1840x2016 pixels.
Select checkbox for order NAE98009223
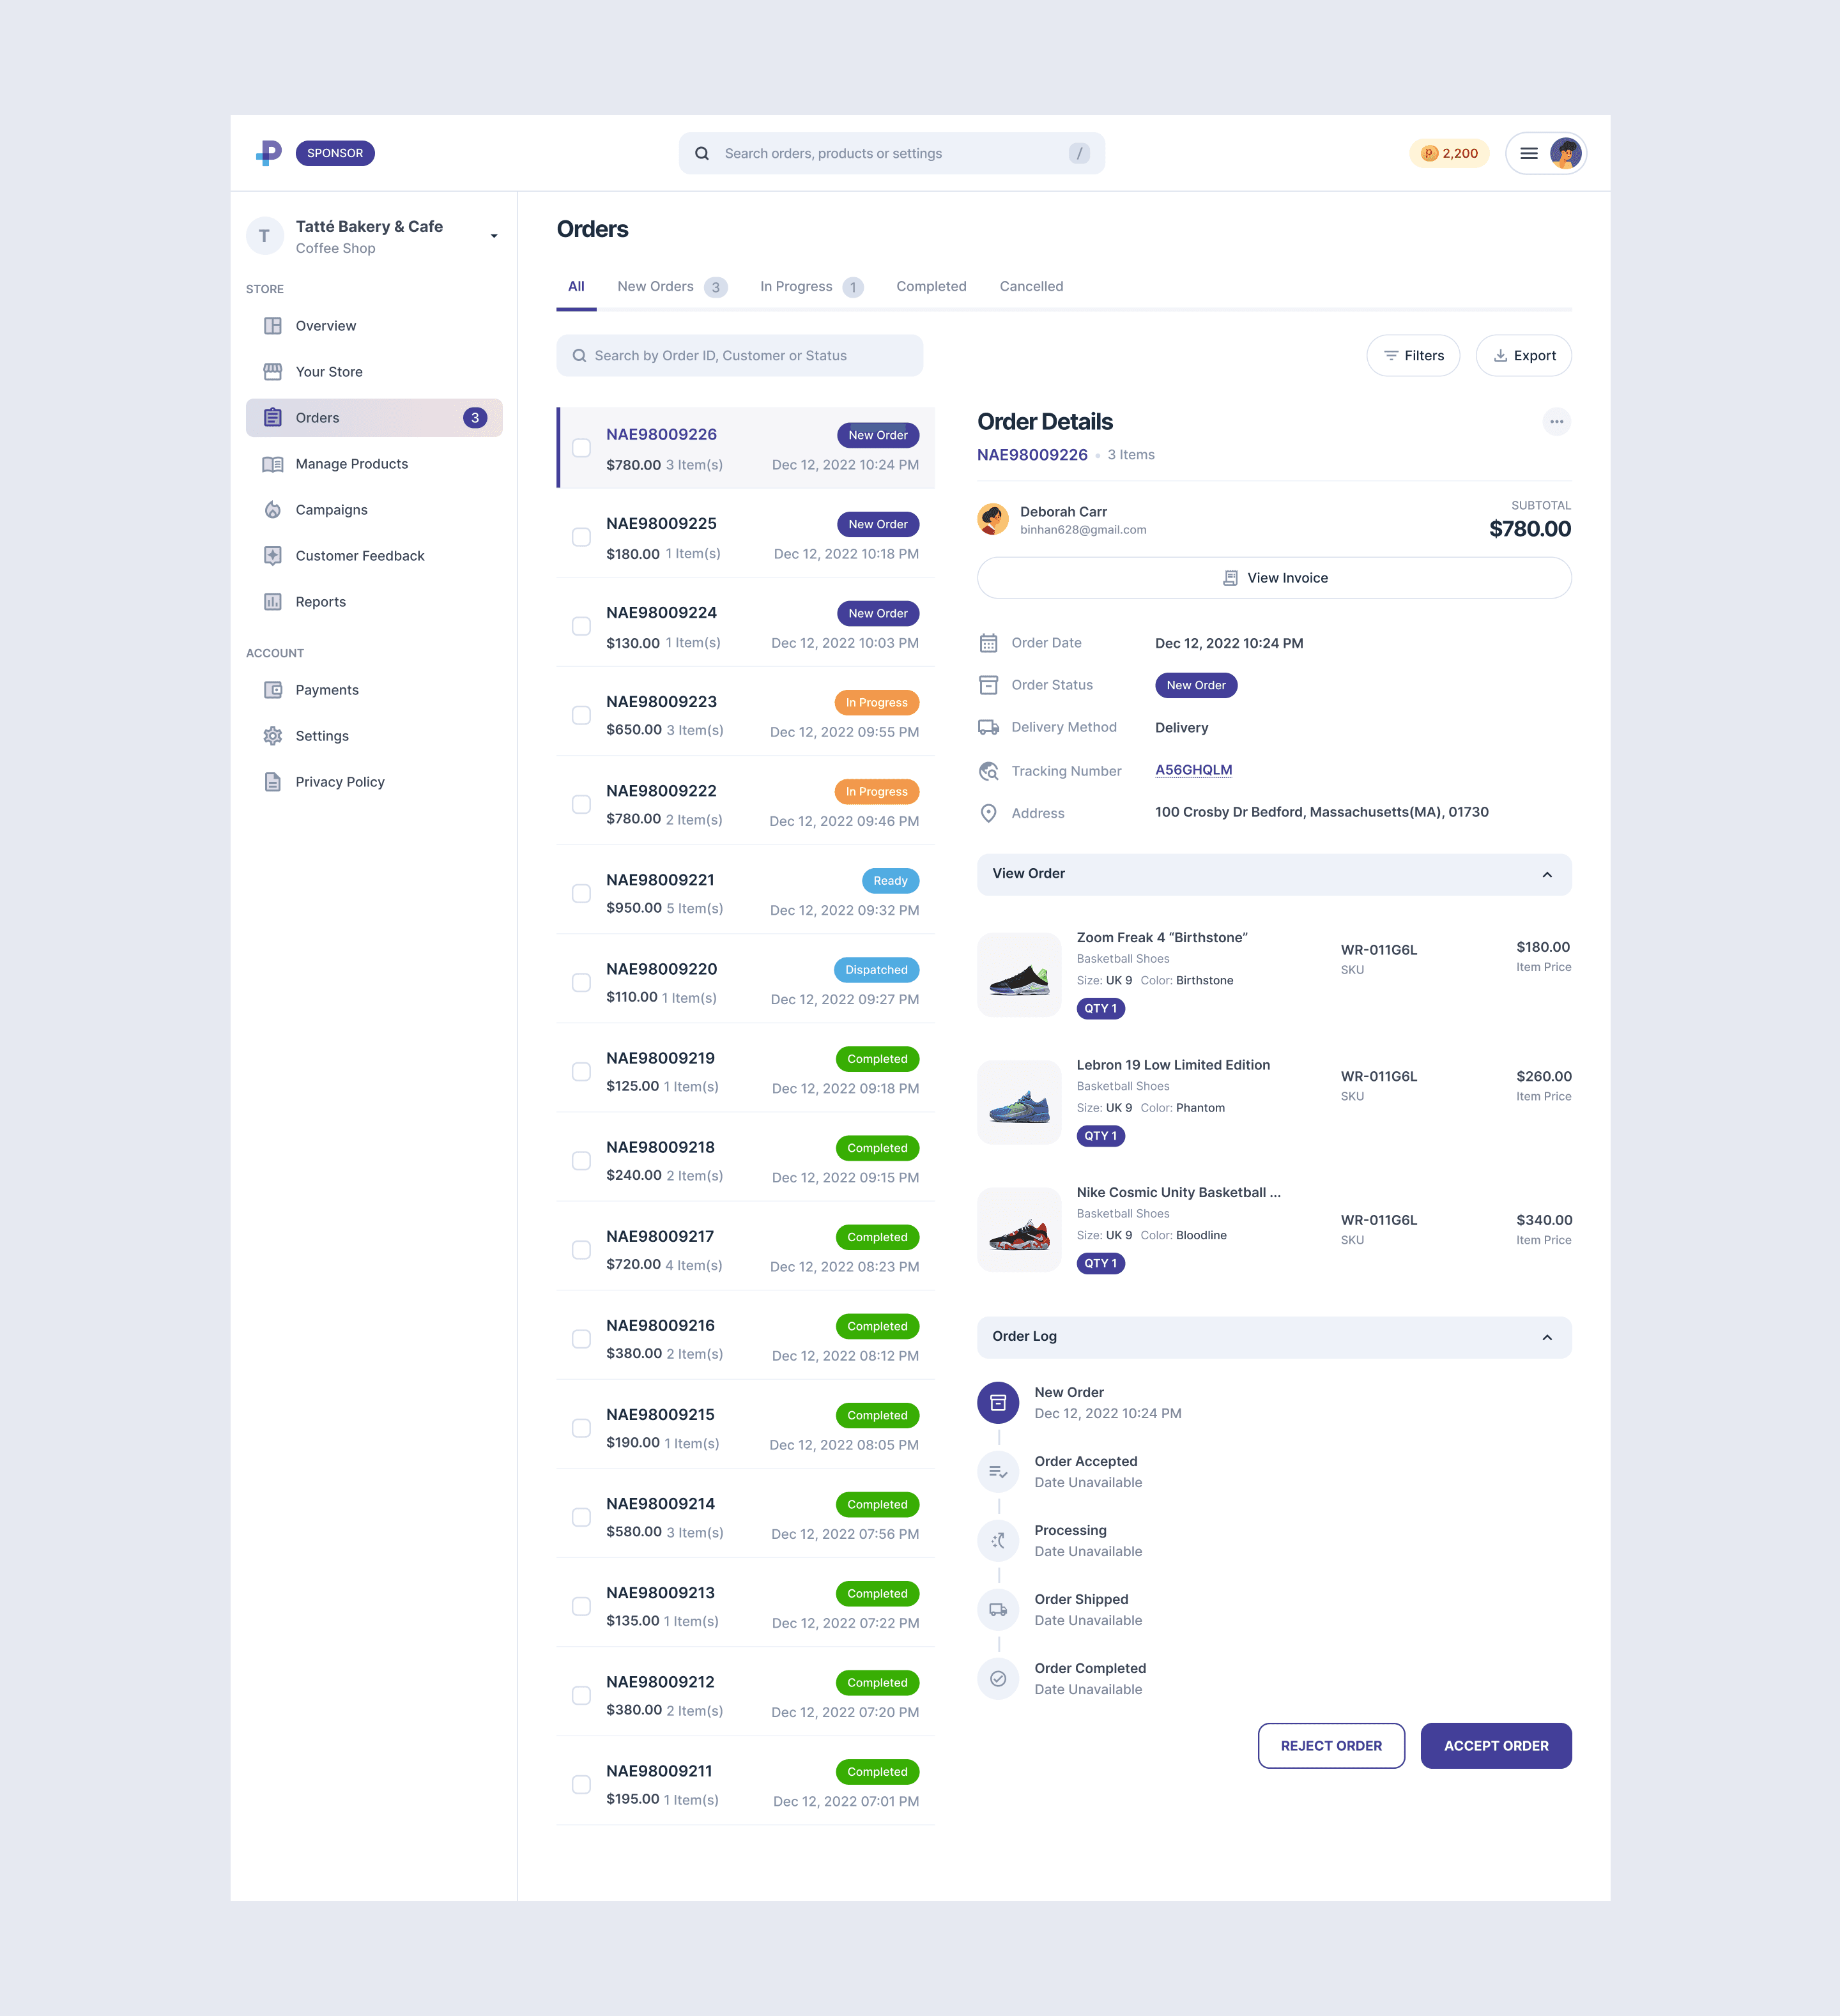tap(581, 716)
